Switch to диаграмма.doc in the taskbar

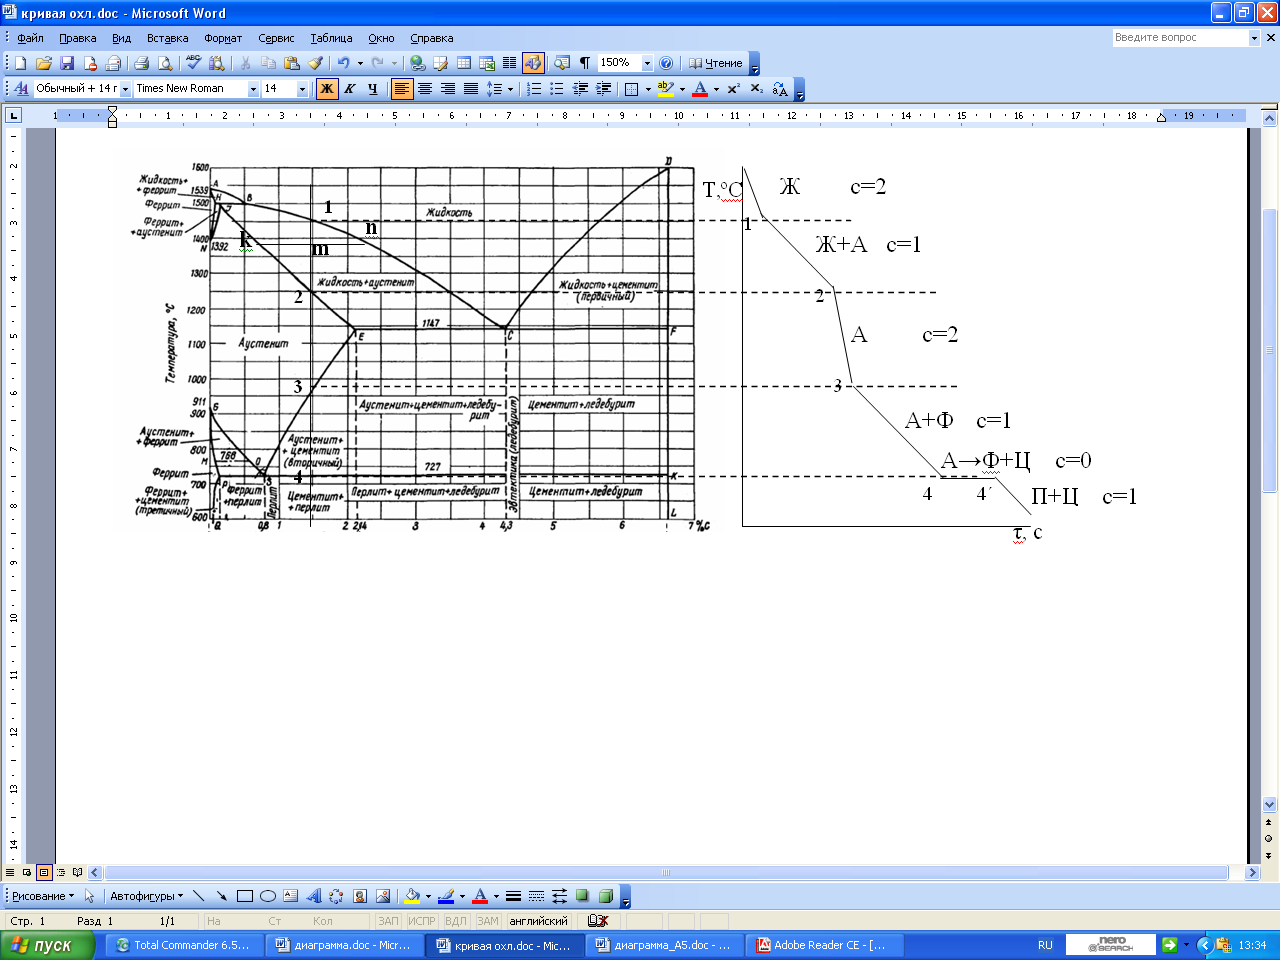[x=346, y=945]
